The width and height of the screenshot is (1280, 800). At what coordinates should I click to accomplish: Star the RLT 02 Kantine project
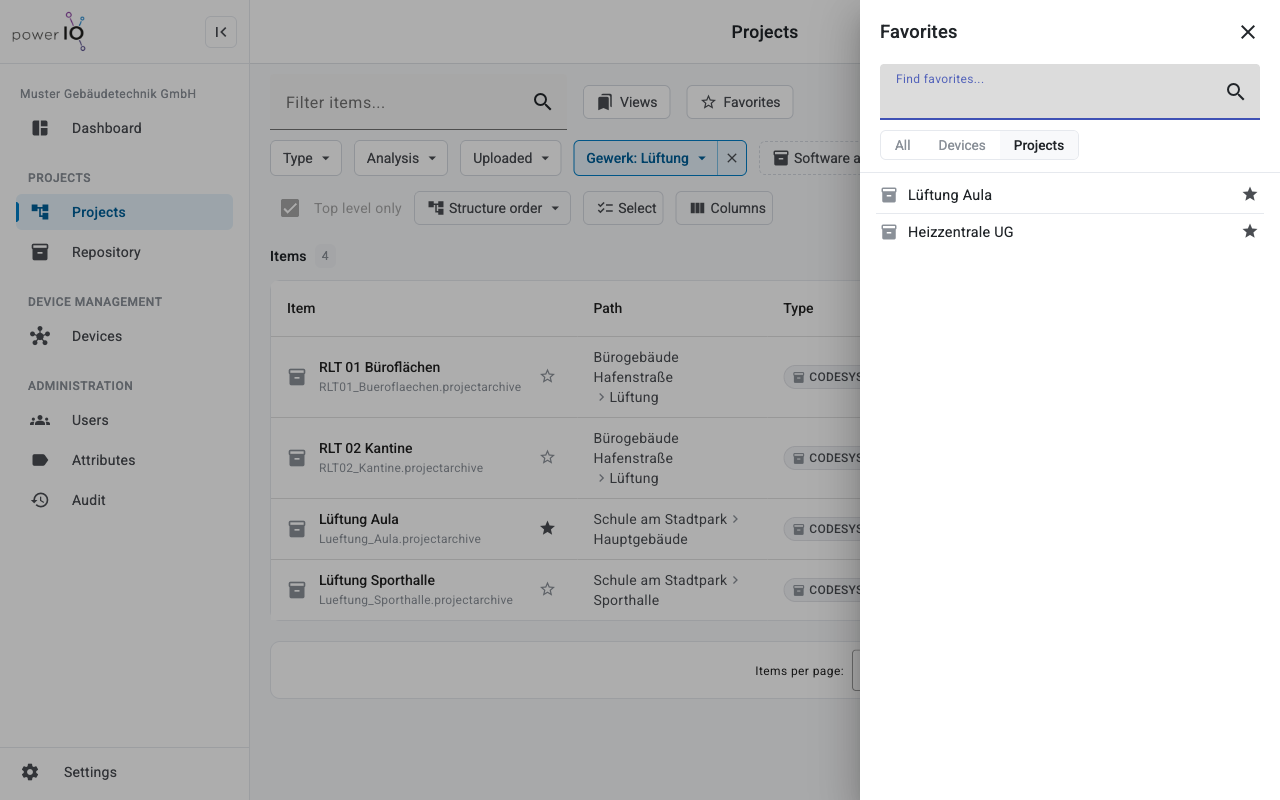tap(547, 457)
